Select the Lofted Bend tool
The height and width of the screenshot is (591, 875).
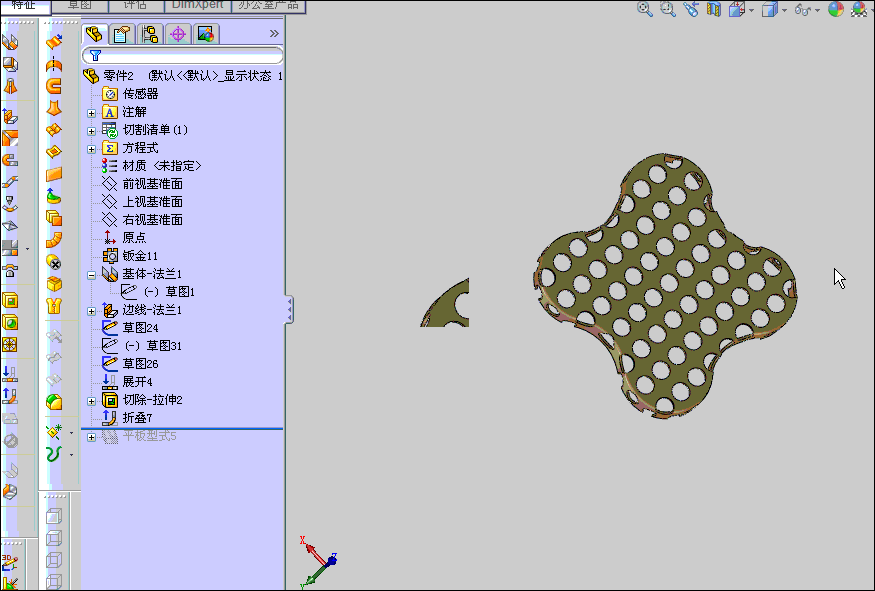pos(10,86)
